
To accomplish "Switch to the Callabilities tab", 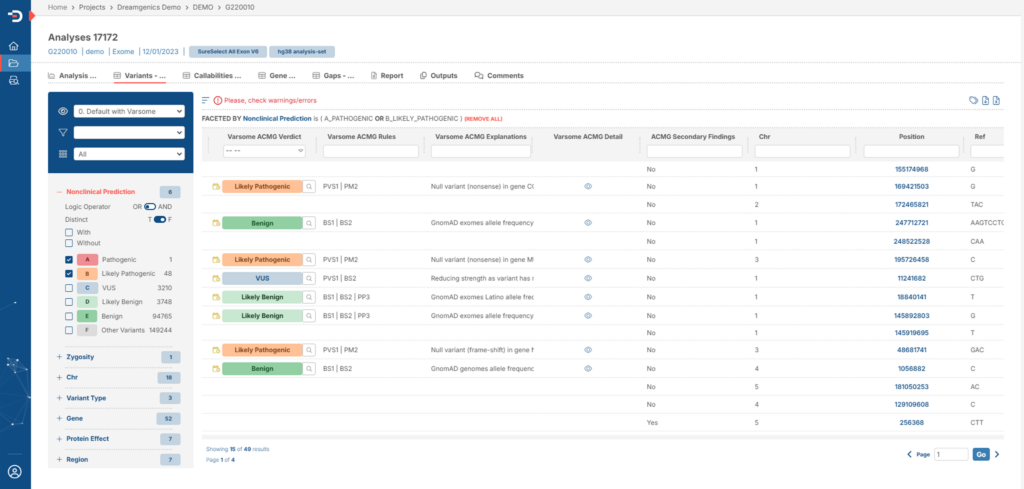I will (x=212, y=76).
